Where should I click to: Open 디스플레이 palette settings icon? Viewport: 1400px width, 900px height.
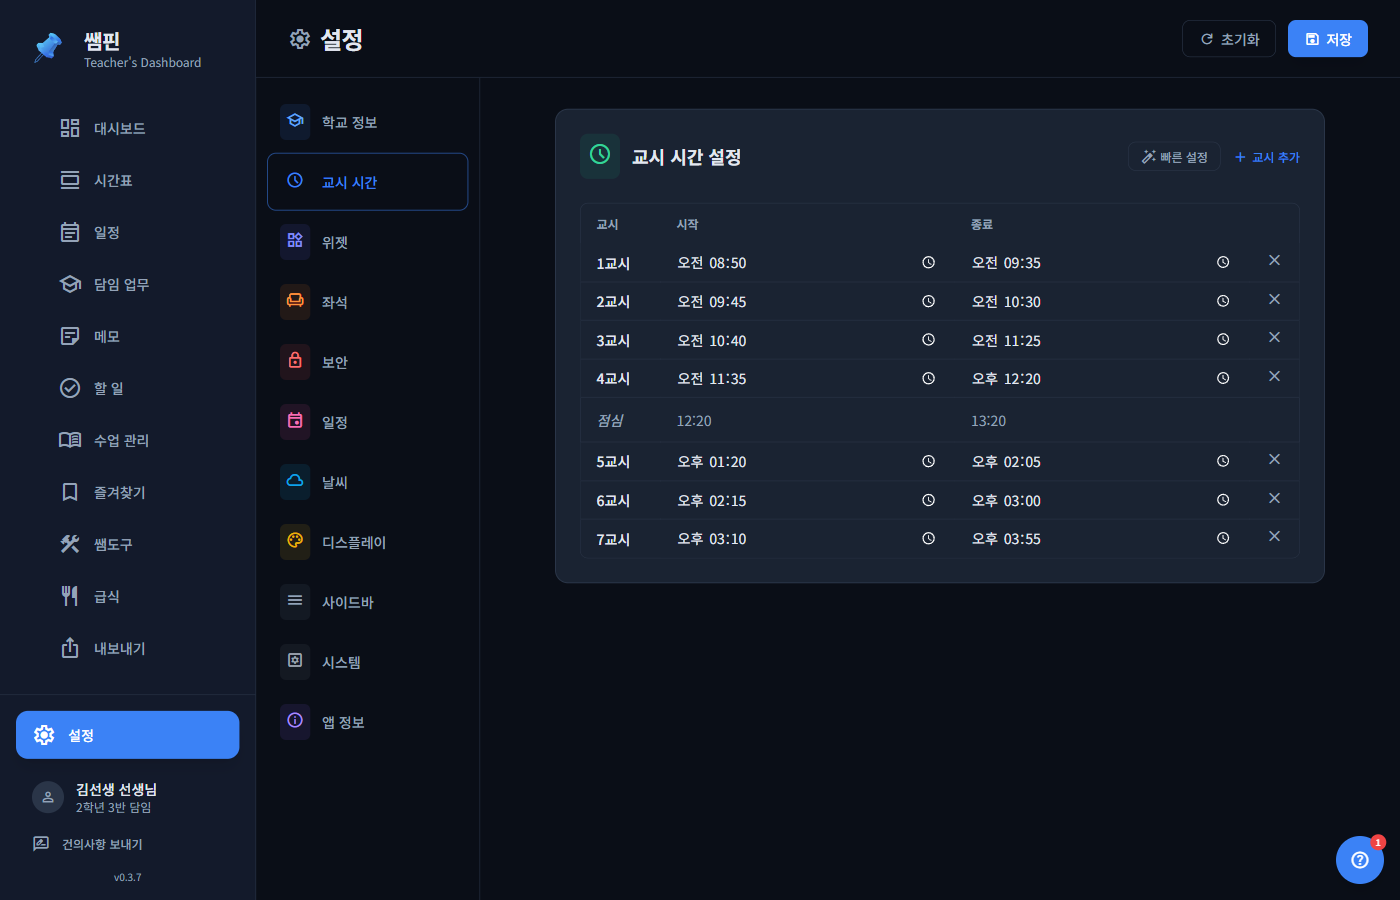[294, 541]
